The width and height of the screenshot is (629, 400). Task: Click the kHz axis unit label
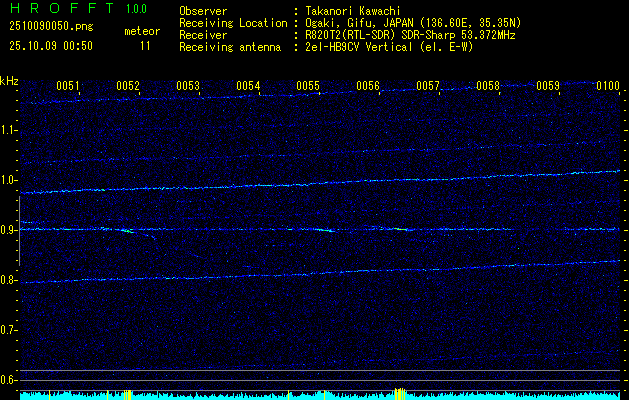point(9,81)
